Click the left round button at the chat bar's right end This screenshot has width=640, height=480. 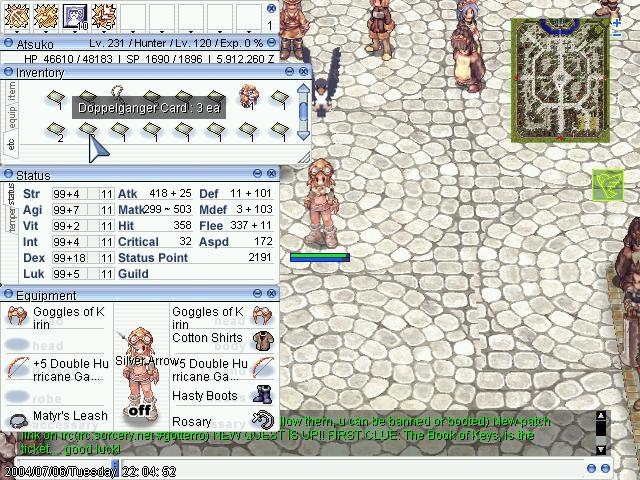coord(591,469)
